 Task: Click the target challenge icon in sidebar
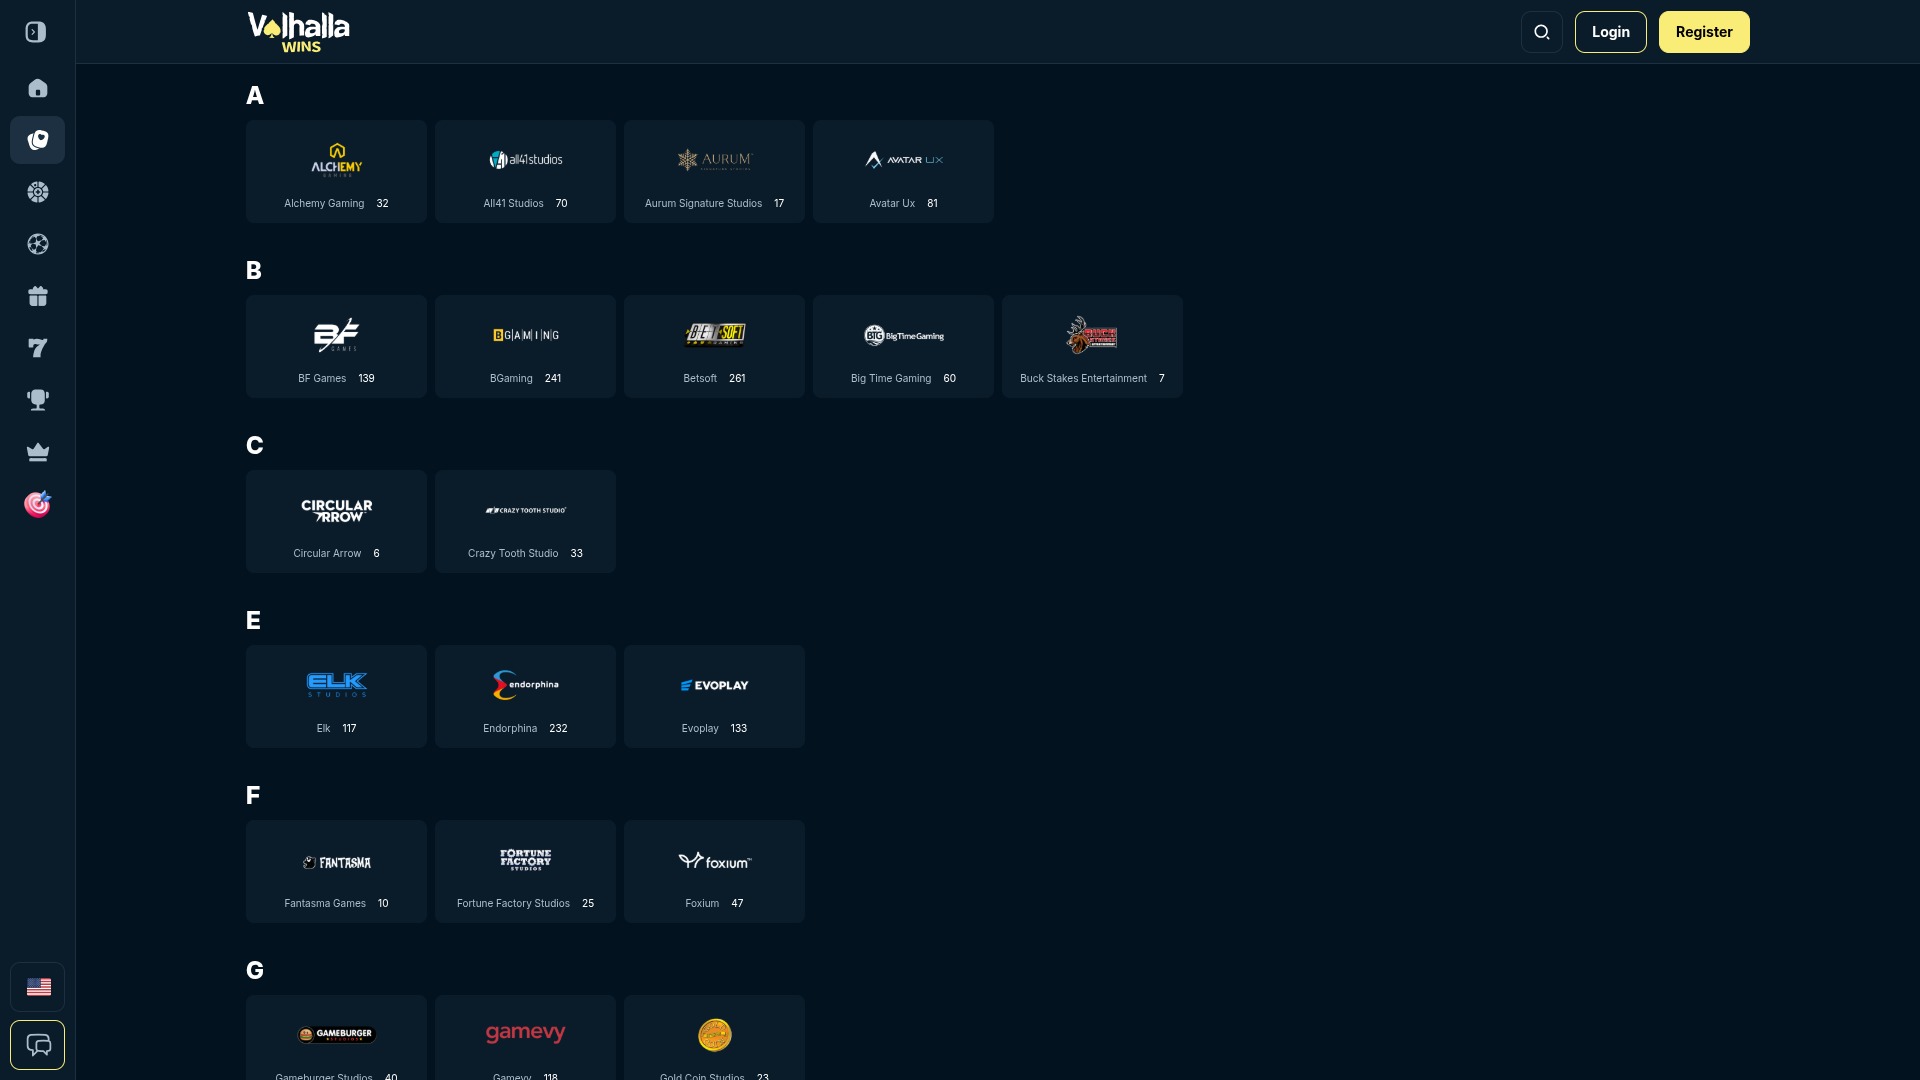tap(37, 504)
